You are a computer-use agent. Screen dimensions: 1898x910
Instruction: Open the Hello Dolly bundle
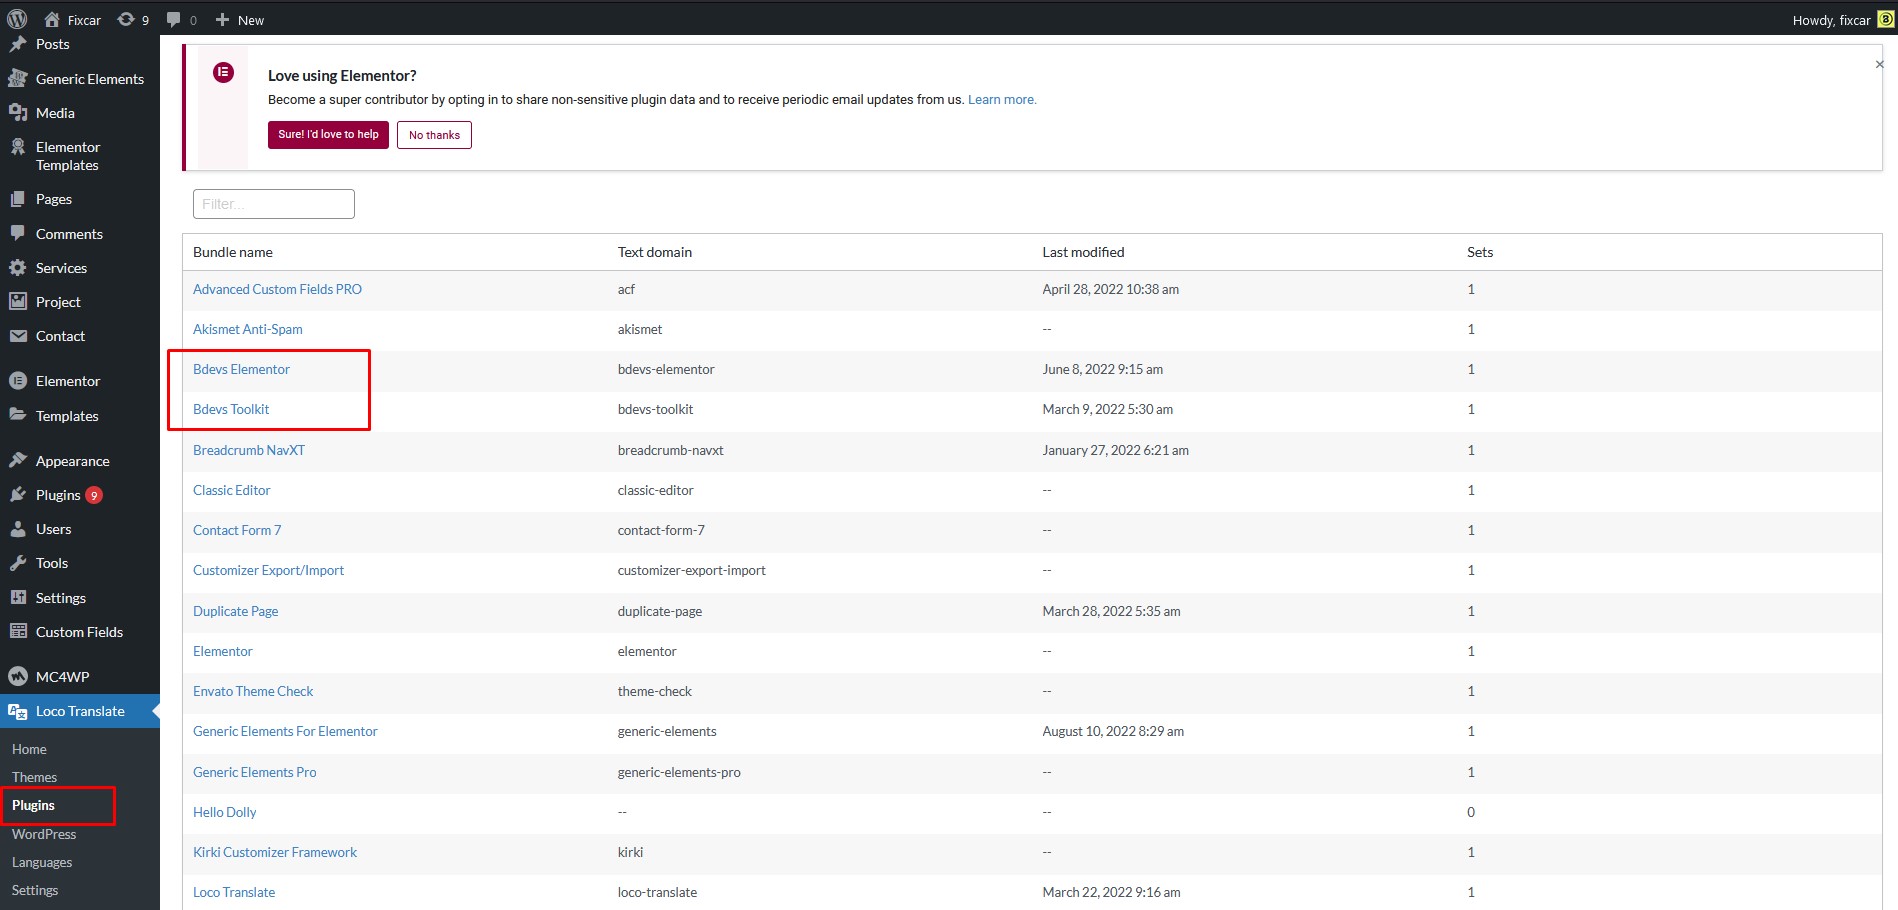point(225,812)
